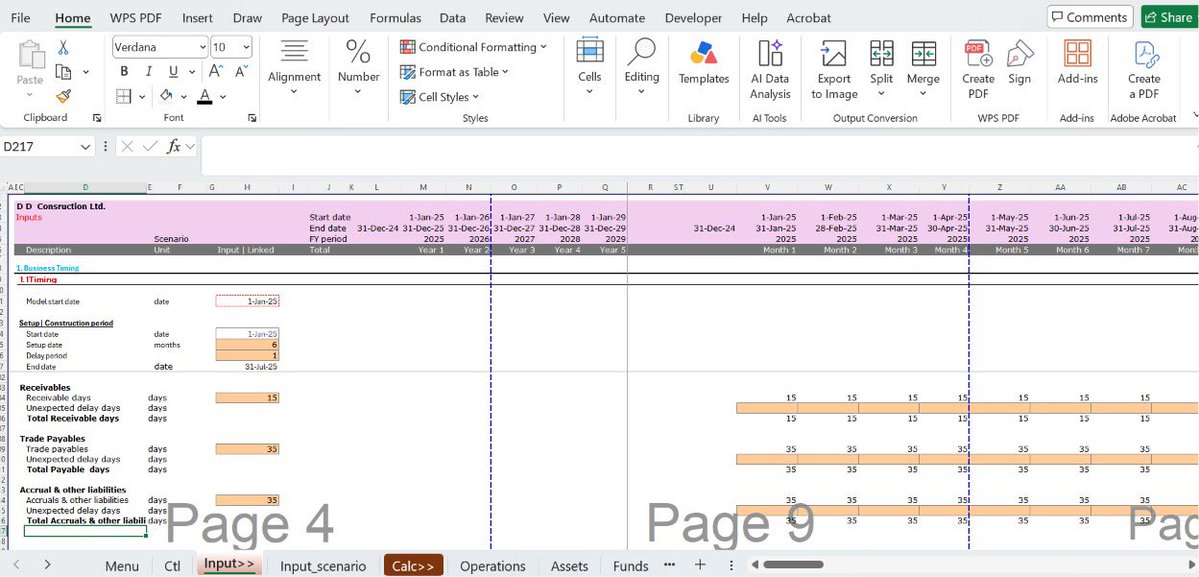The width and height of the screenshot is (1199, 577).
Task: Activate the Format Painter brush
Action: click(63, 96)
